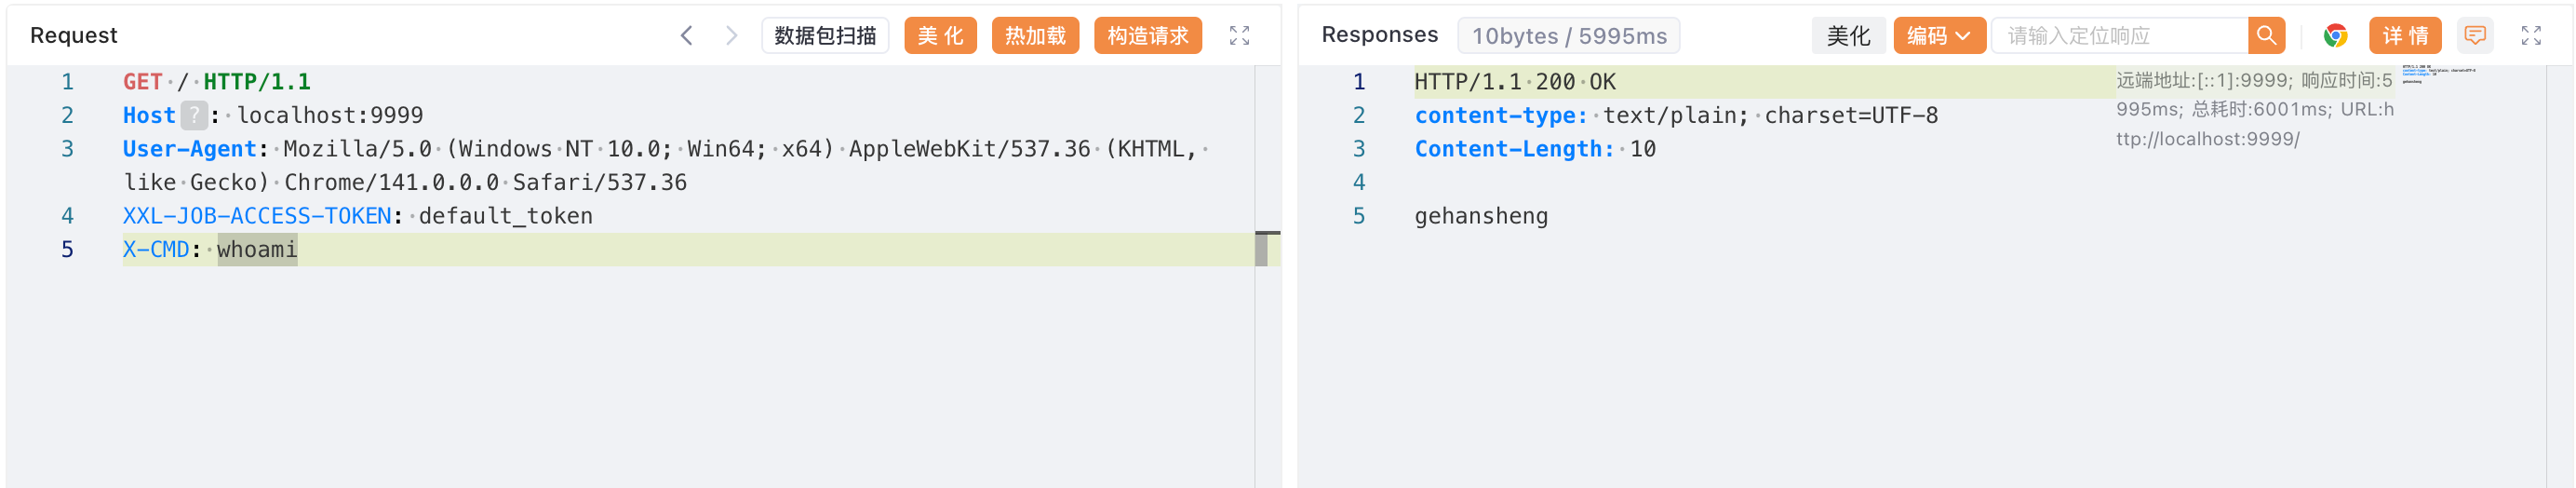Go to next request with right arrow
Viewport: 2576px width, 488px height.
[731, 36]
